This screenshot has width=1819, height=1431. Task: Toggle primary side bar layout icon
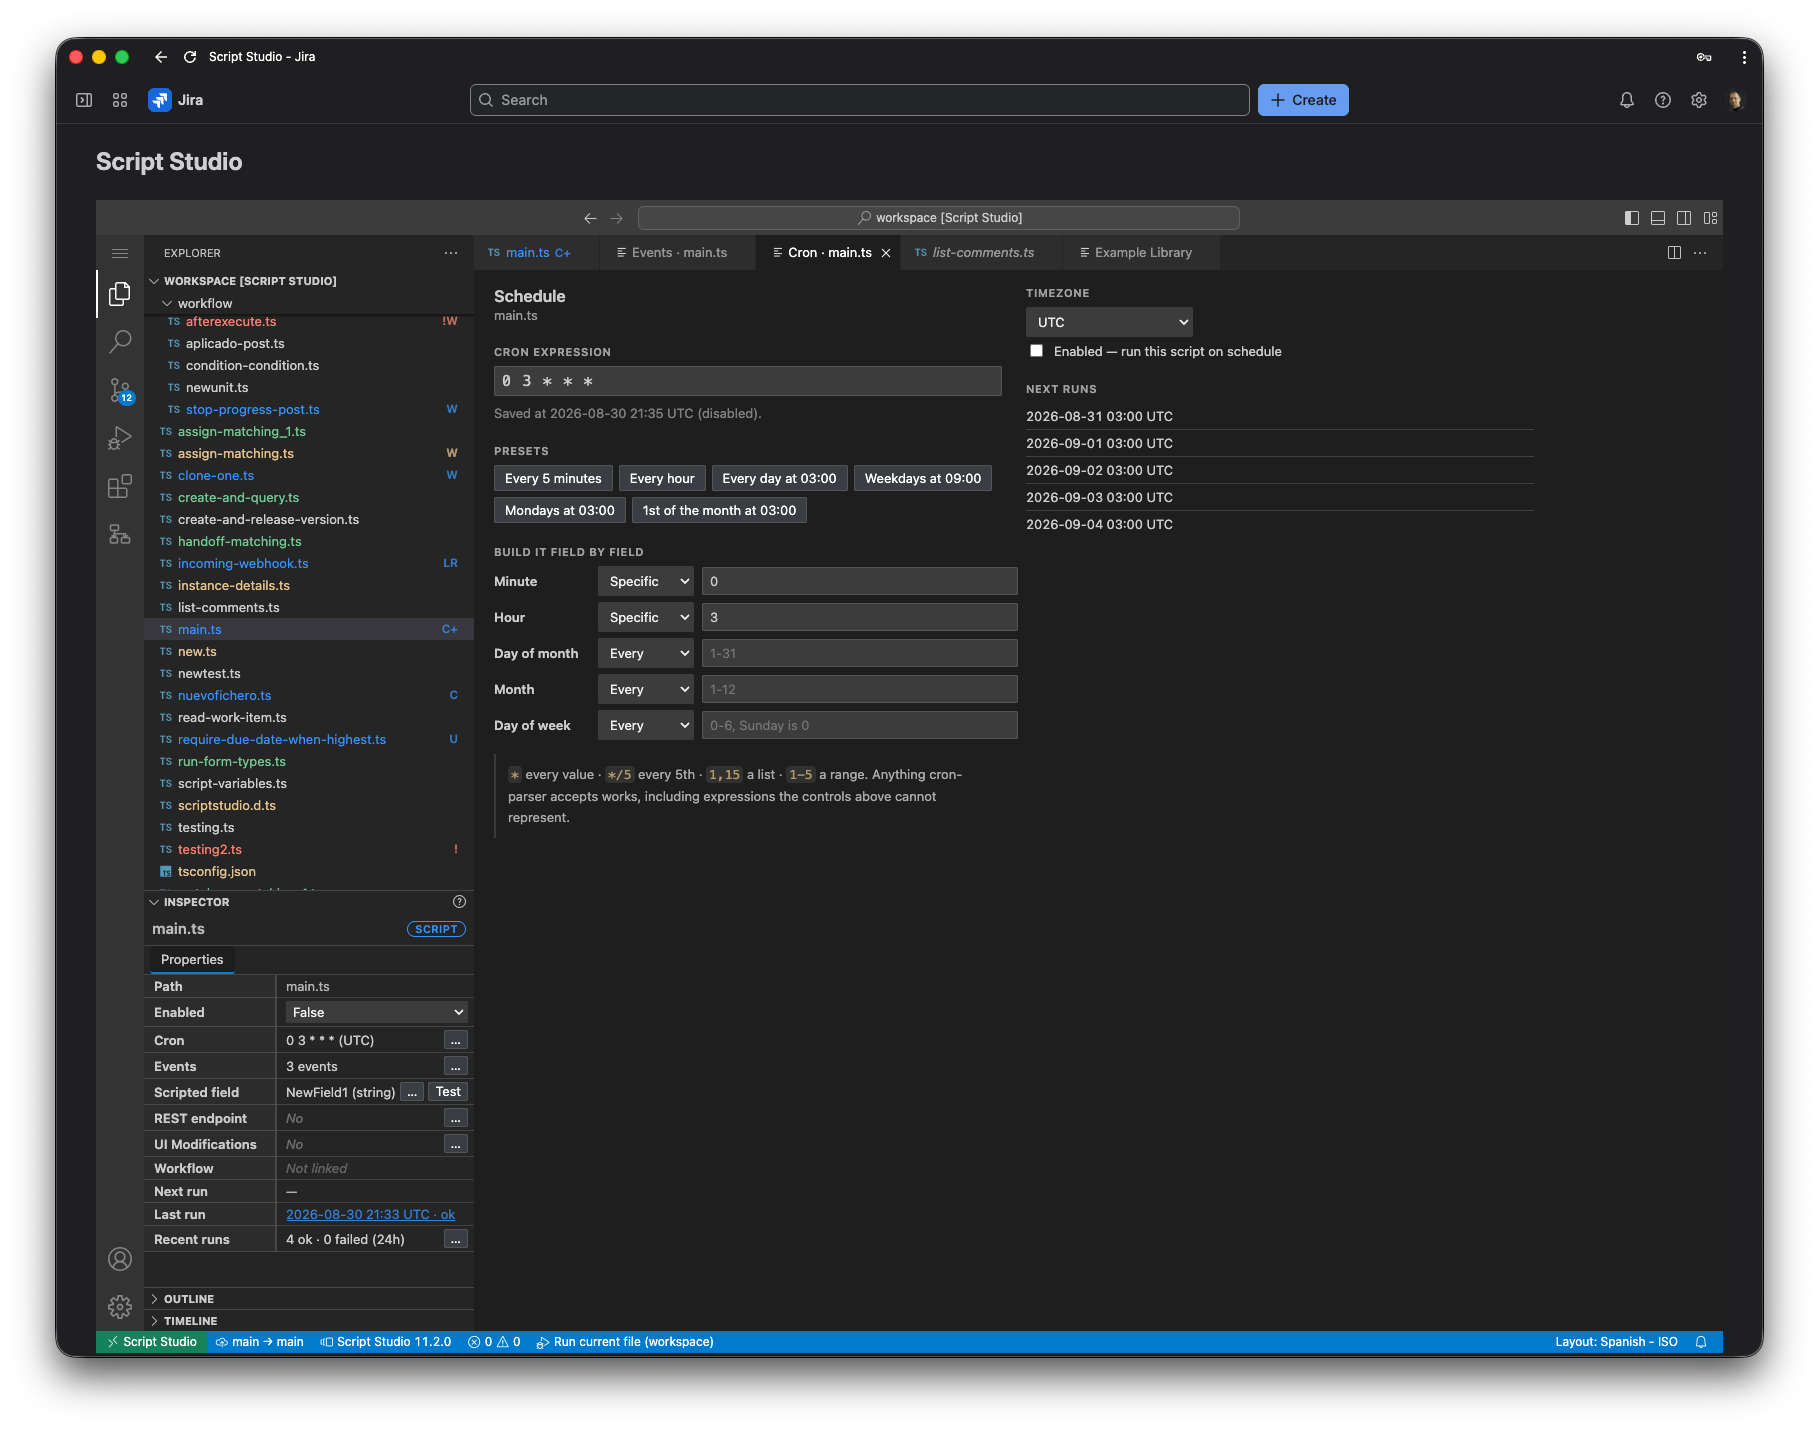coord(1632,218)
